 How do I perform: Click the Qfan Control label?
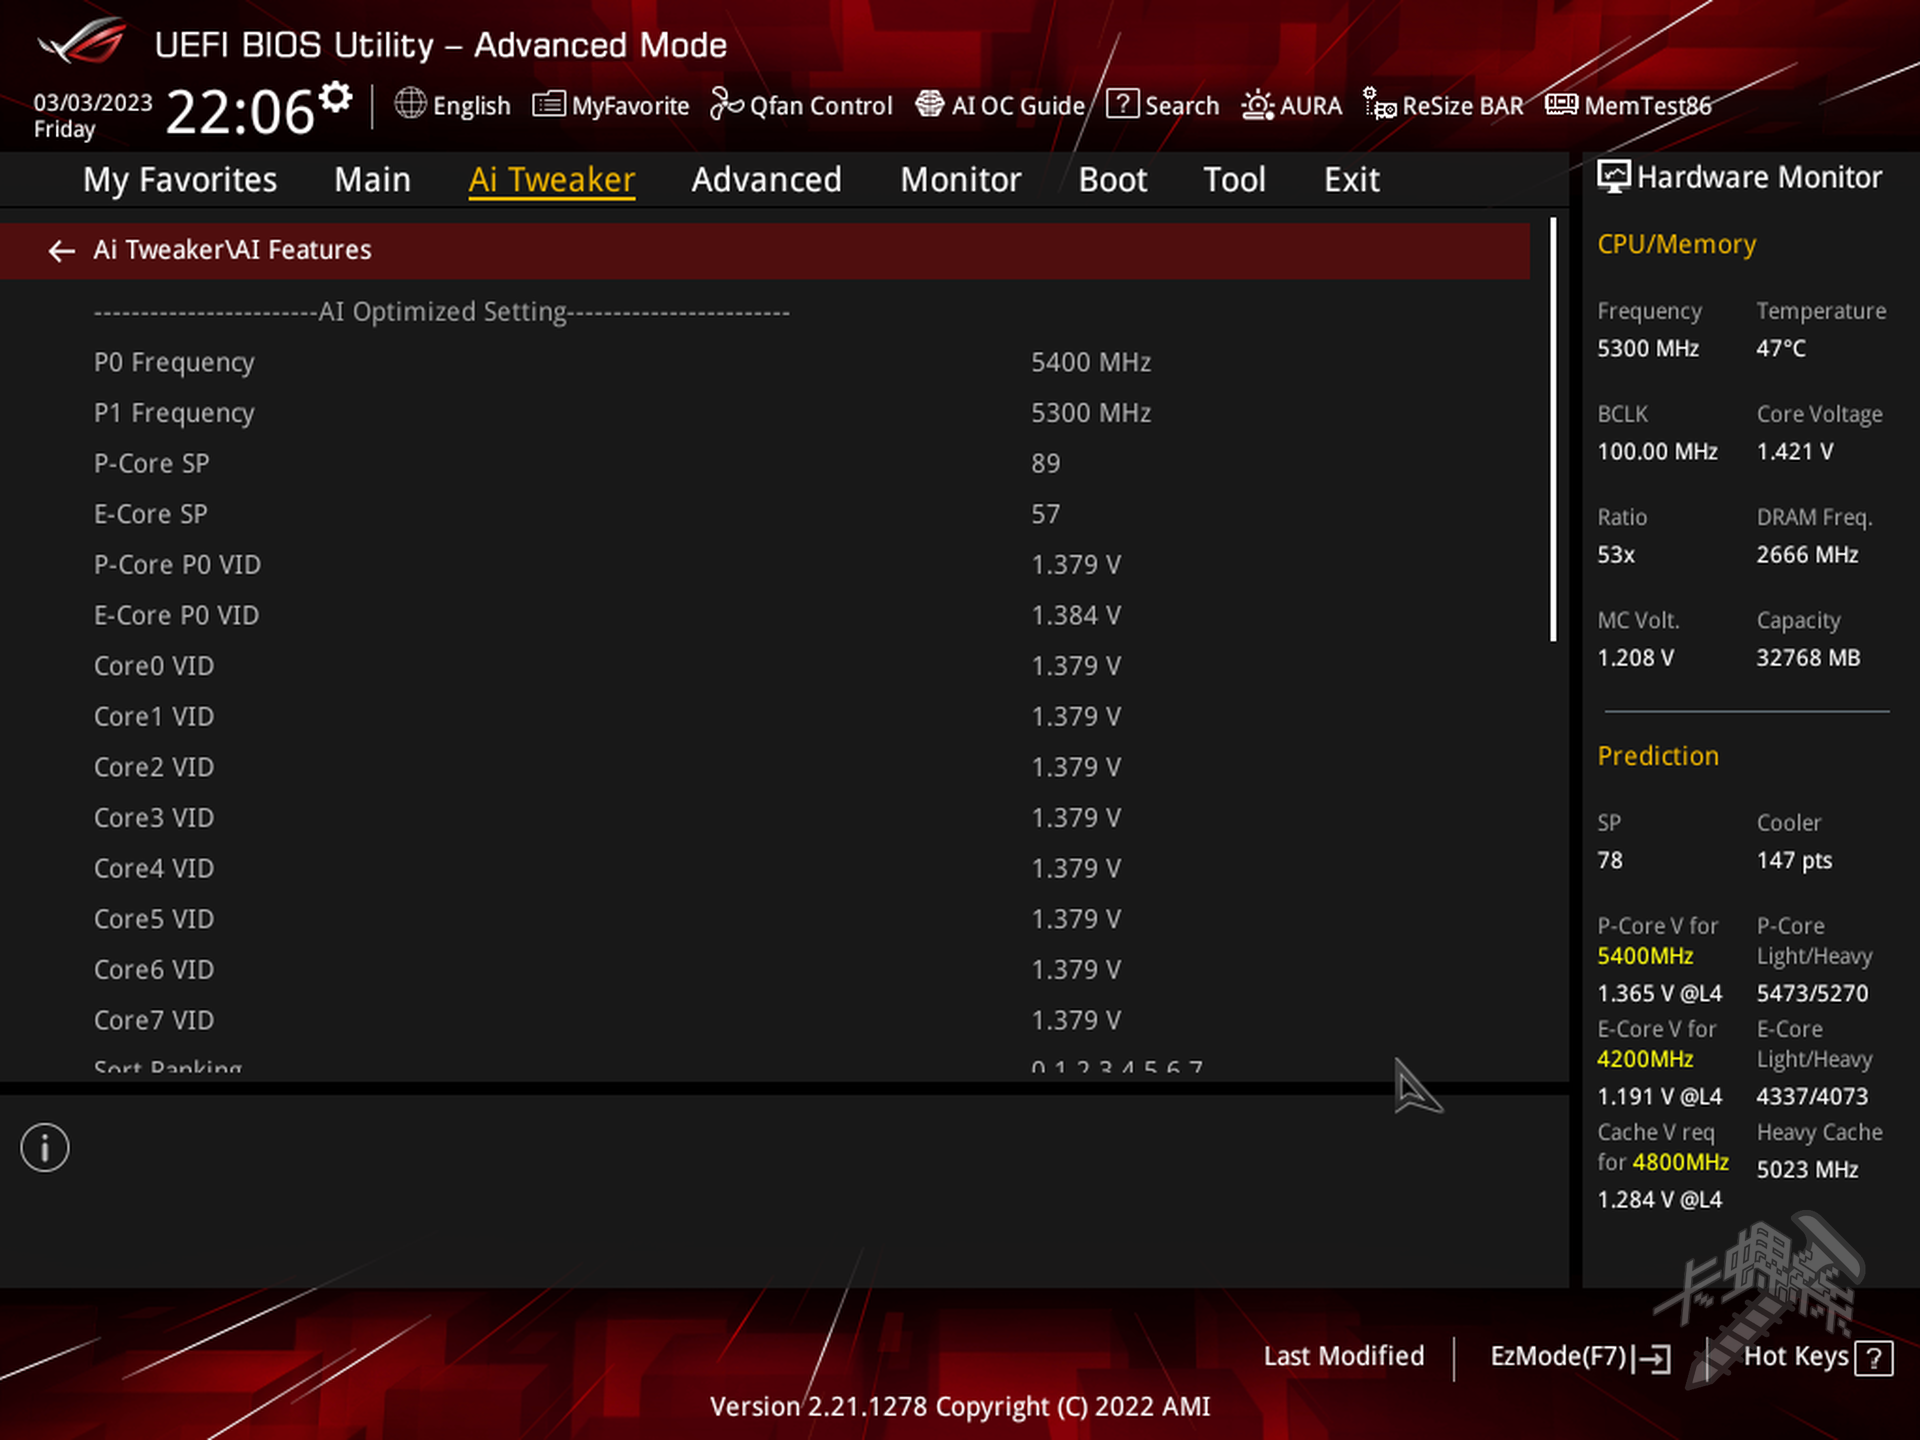point(820,105)
